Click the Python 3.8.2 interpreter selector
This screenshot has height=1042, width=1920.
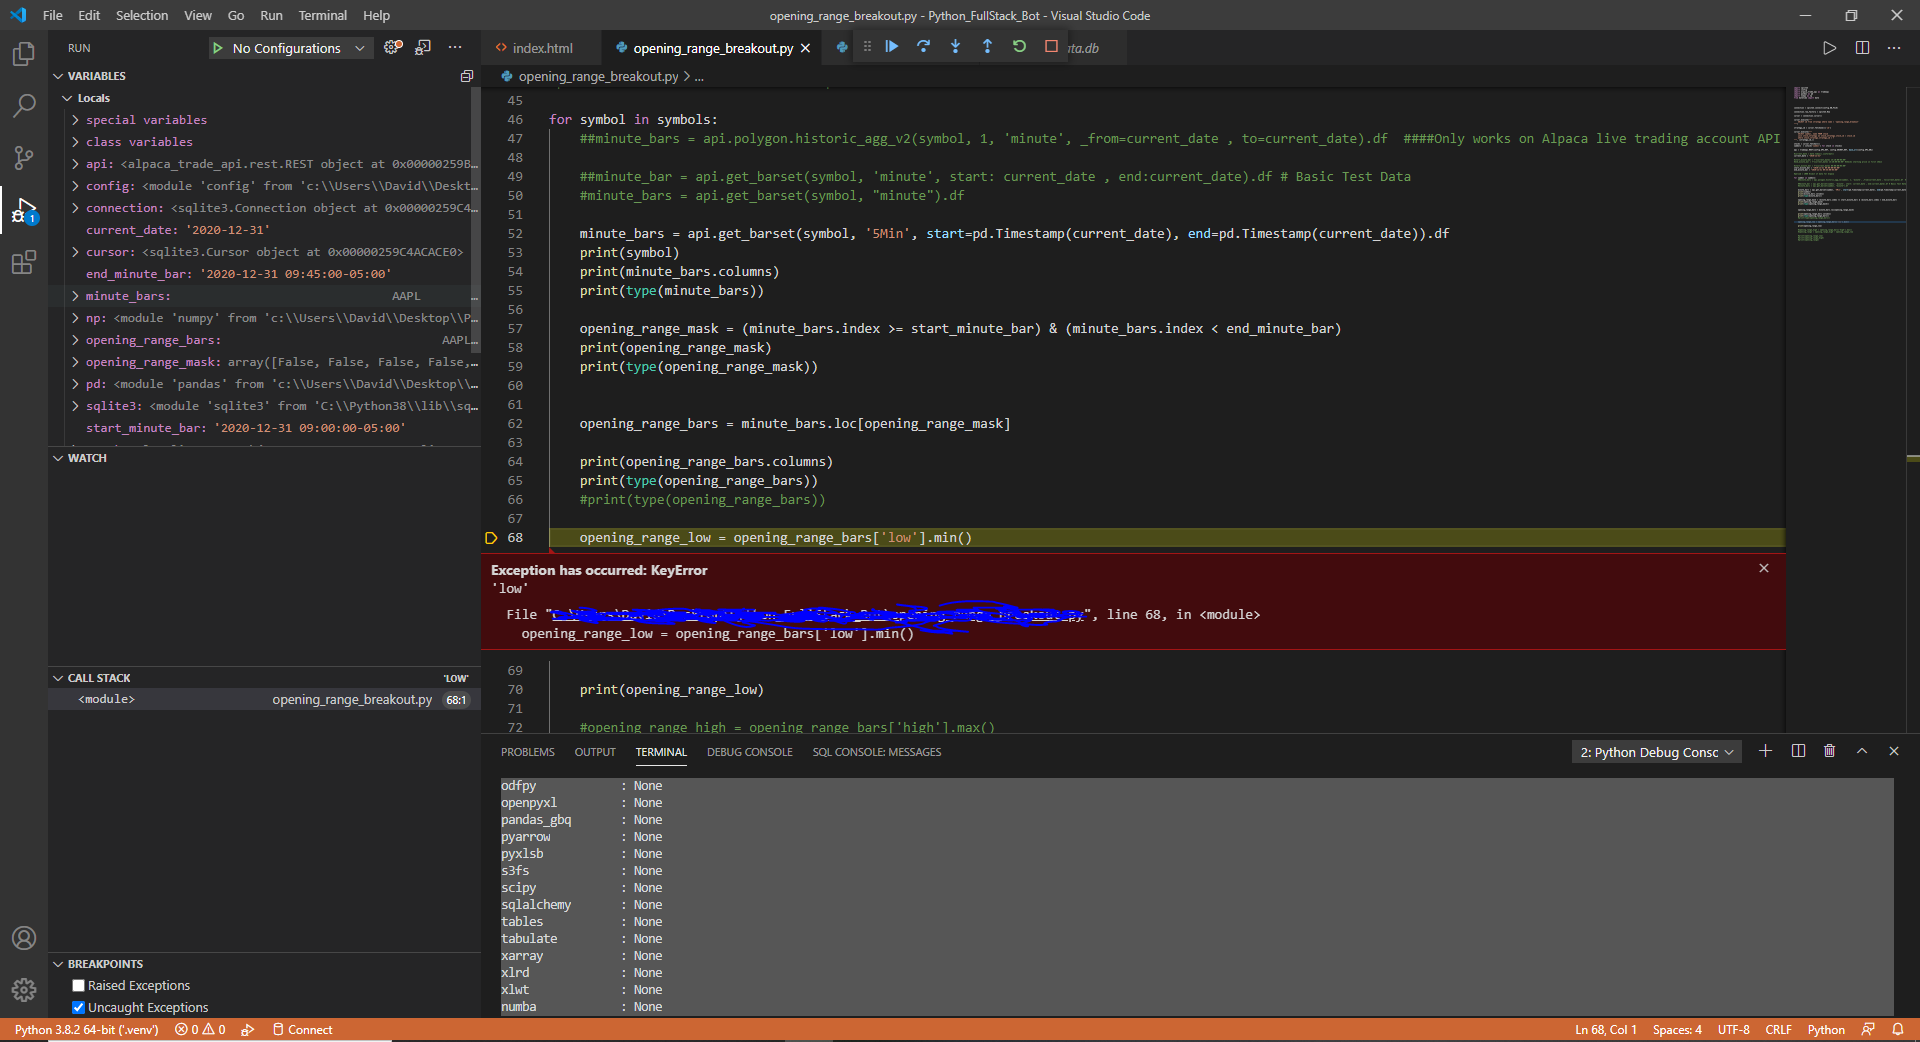[x=86, y=1030]
